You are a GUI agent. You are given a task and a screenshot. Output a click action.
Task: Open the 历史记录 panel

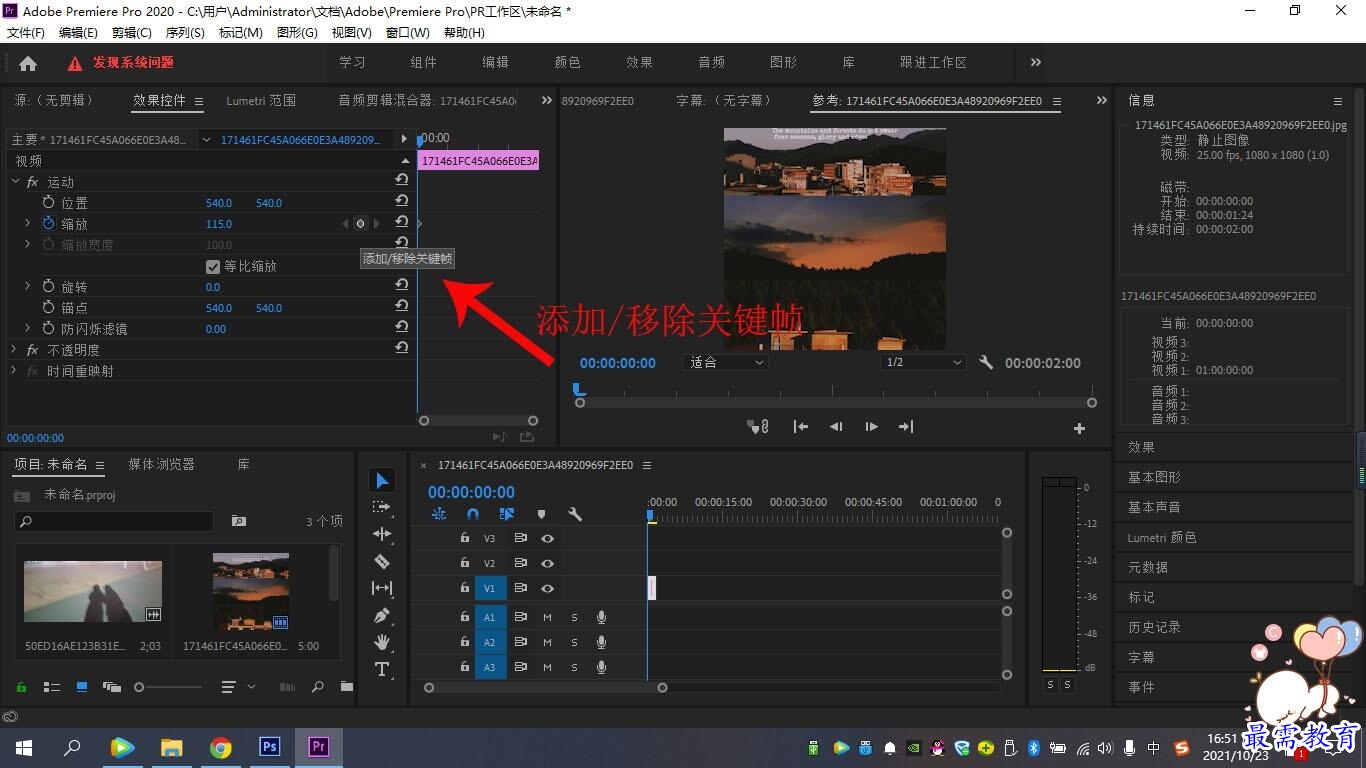pyautogui.click(x=1154, y=627)
